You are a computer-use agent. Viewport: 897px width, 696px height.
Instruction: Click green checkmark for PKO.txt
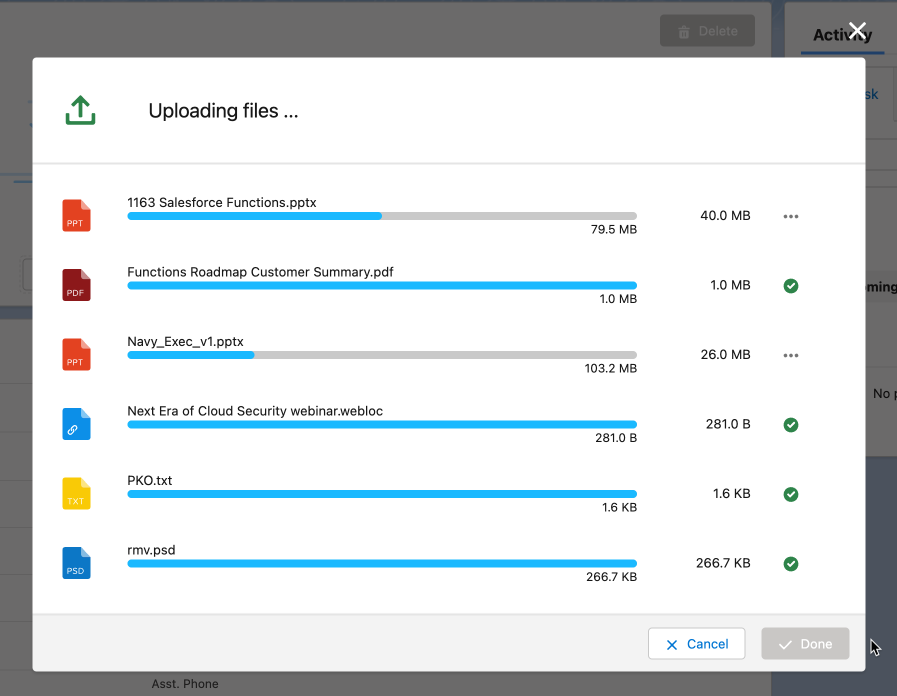point(791,494)
